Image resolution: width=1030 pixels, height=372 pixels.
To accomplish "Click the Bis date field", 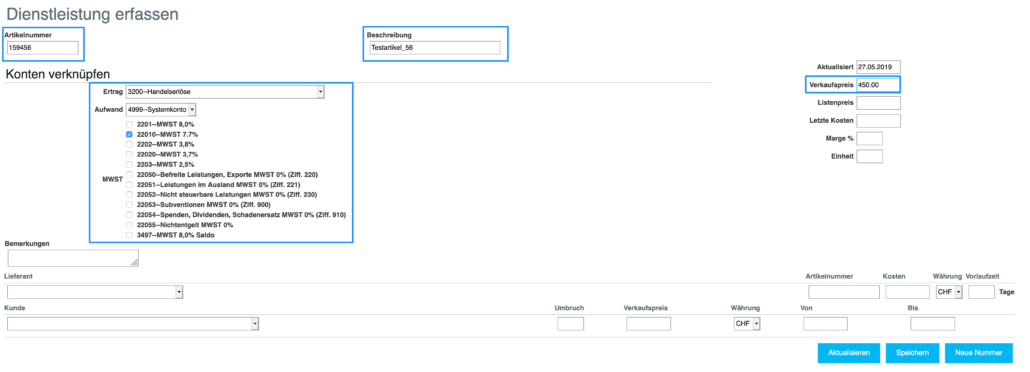I will pos(932,323).
